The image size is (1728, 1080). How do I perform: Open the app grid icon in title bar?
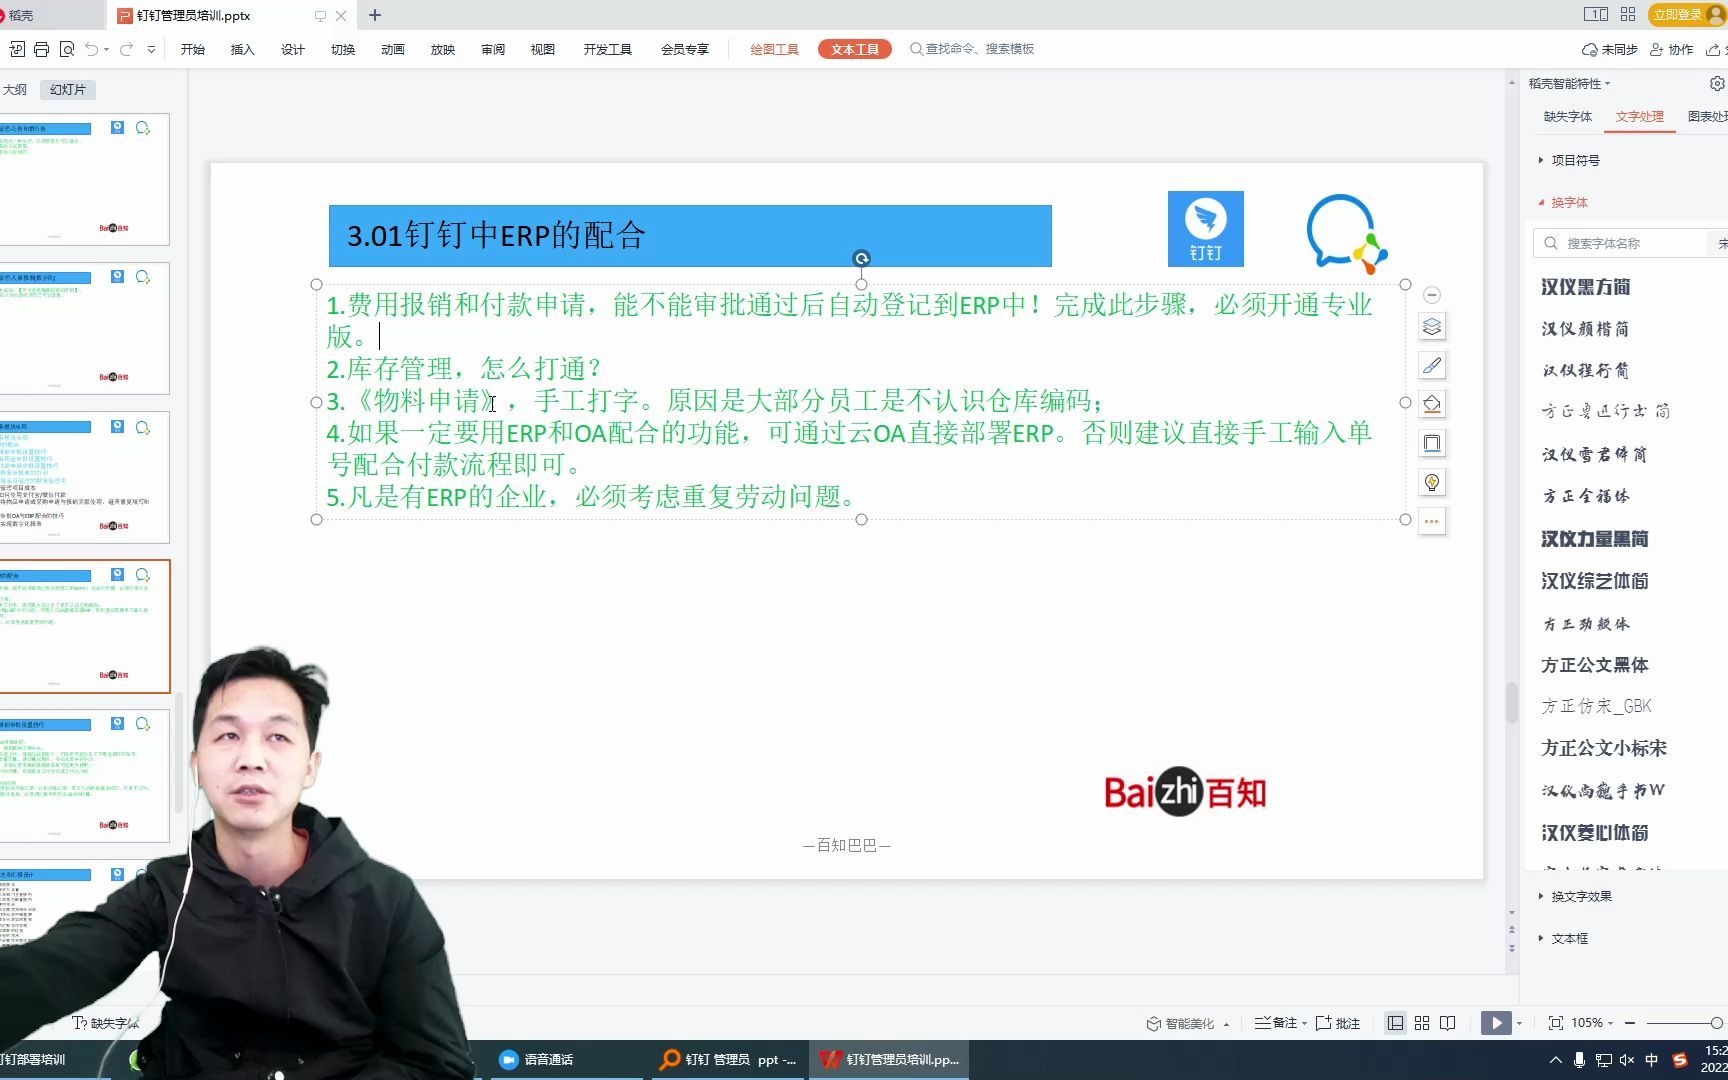click(x=1628, y=15)
